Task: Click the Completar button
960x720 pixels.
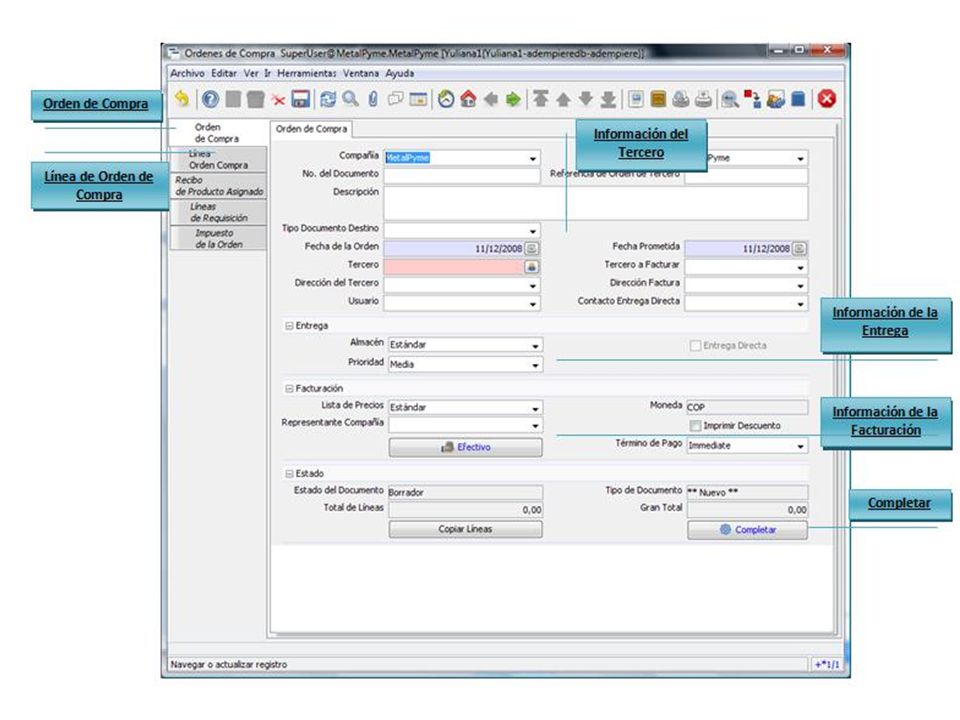Action: click(748, 530)
